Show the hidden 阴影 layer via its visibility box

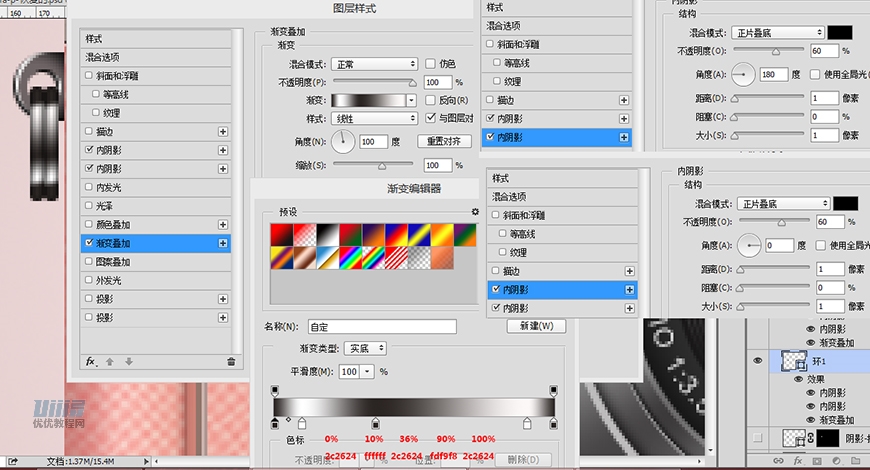click(757, 438)
